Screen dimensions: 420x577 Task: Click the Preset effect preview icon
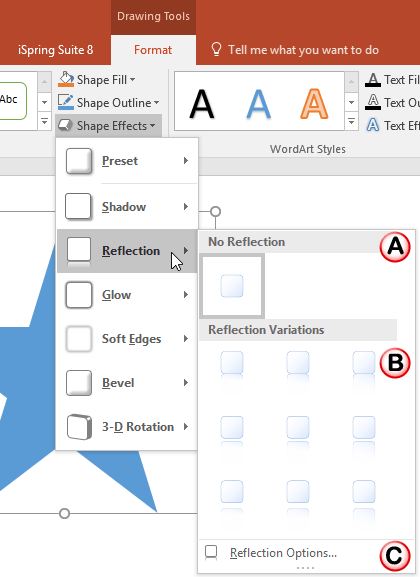coord(79,161)
